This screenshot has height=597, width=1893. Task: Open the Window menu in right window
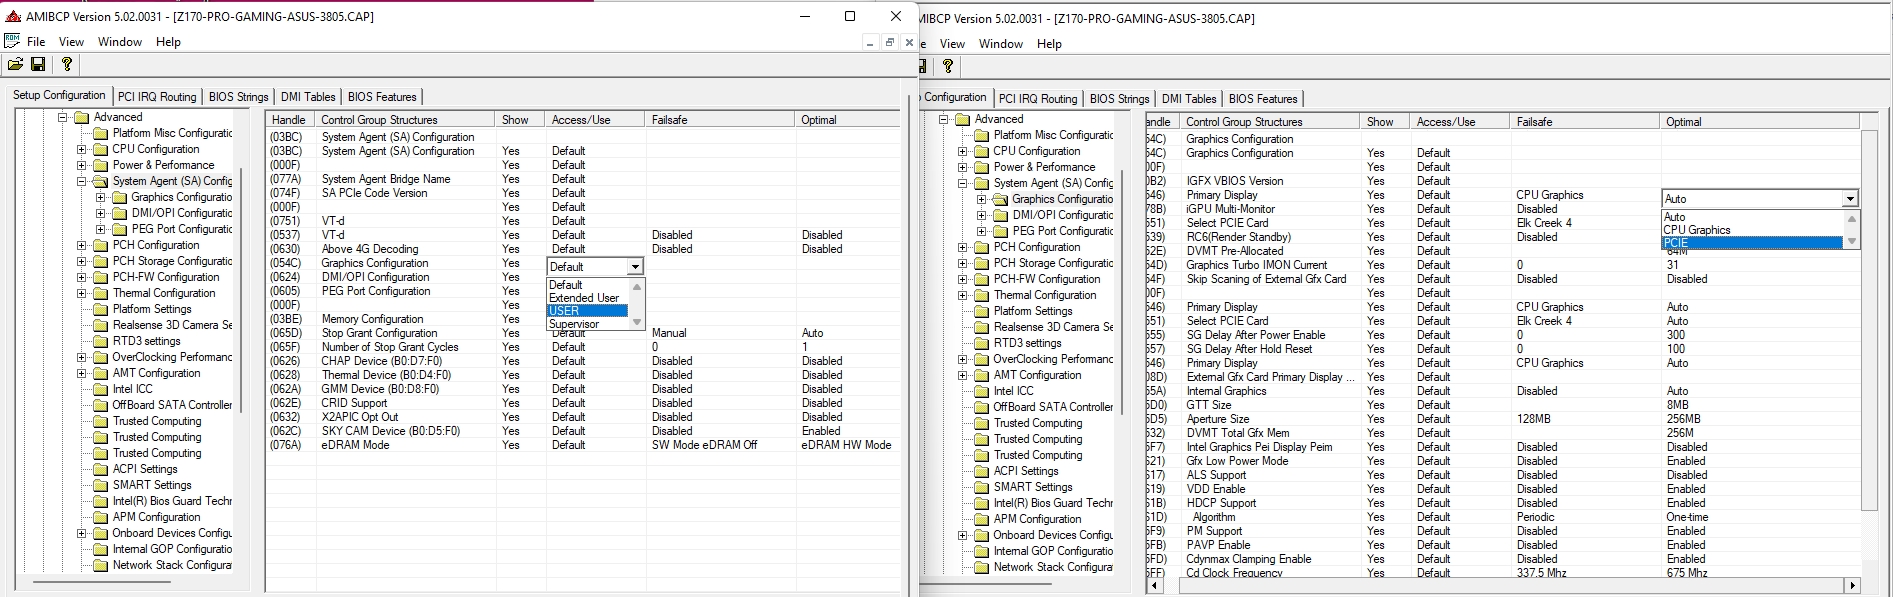[x=1001, y=44]
